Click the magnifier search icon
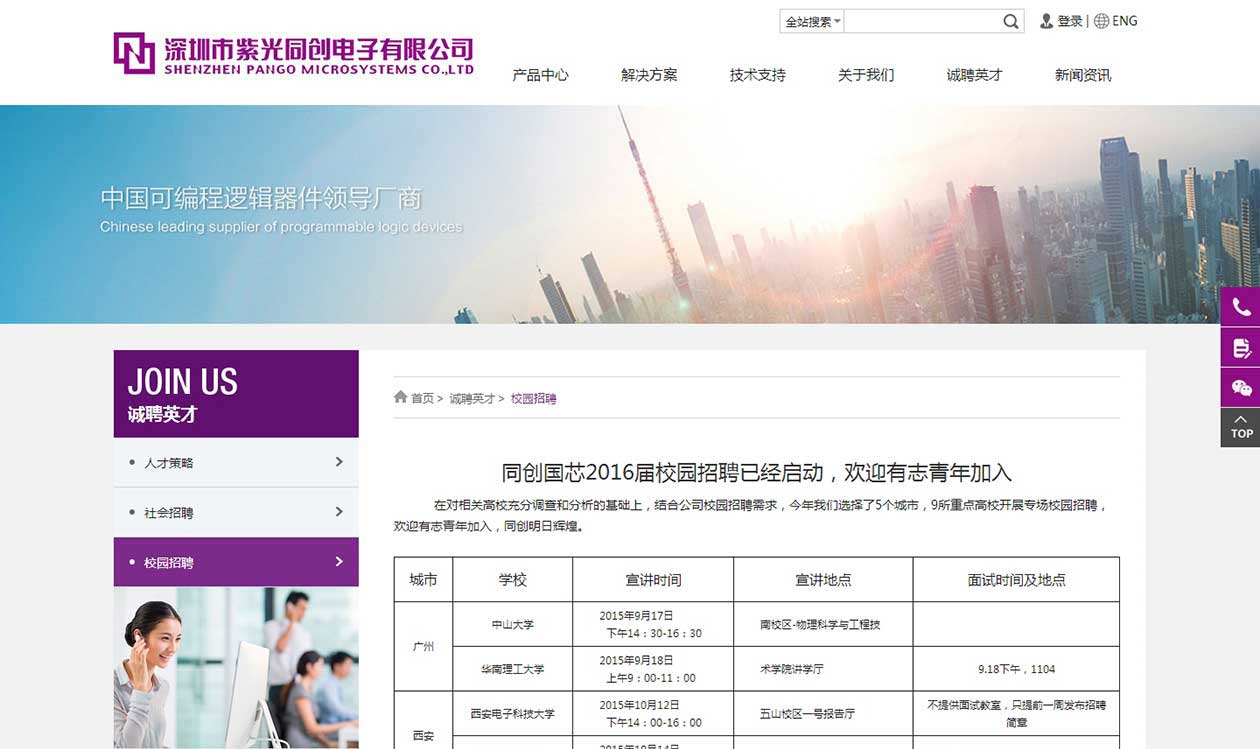The width and height of the screenshot is (1260, 749). [x=1011, y=21]
